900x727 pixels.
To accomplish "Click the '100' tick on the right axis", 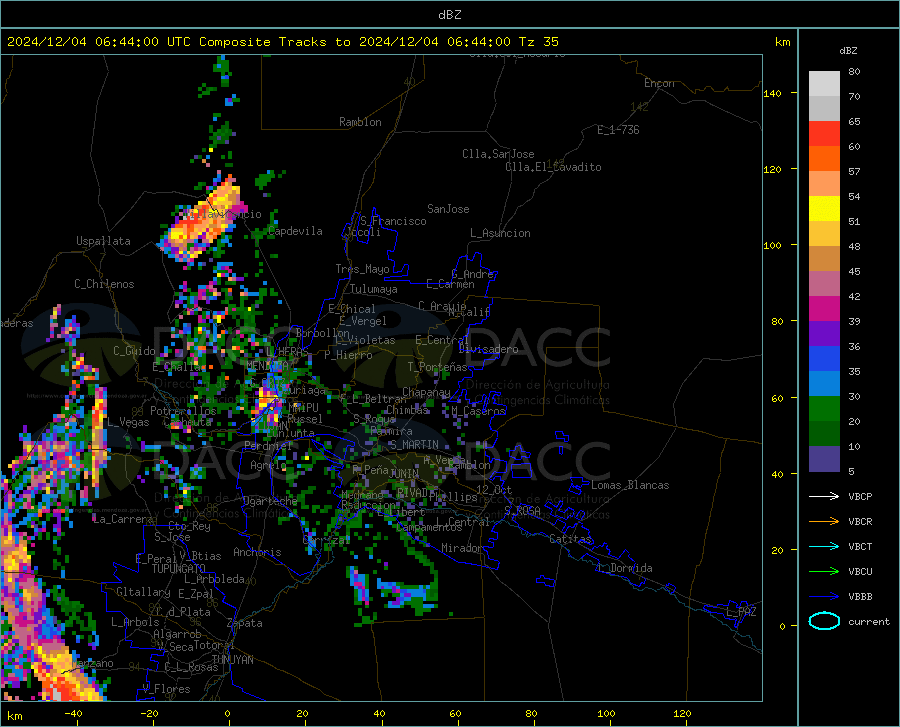I will coord(772,246).
